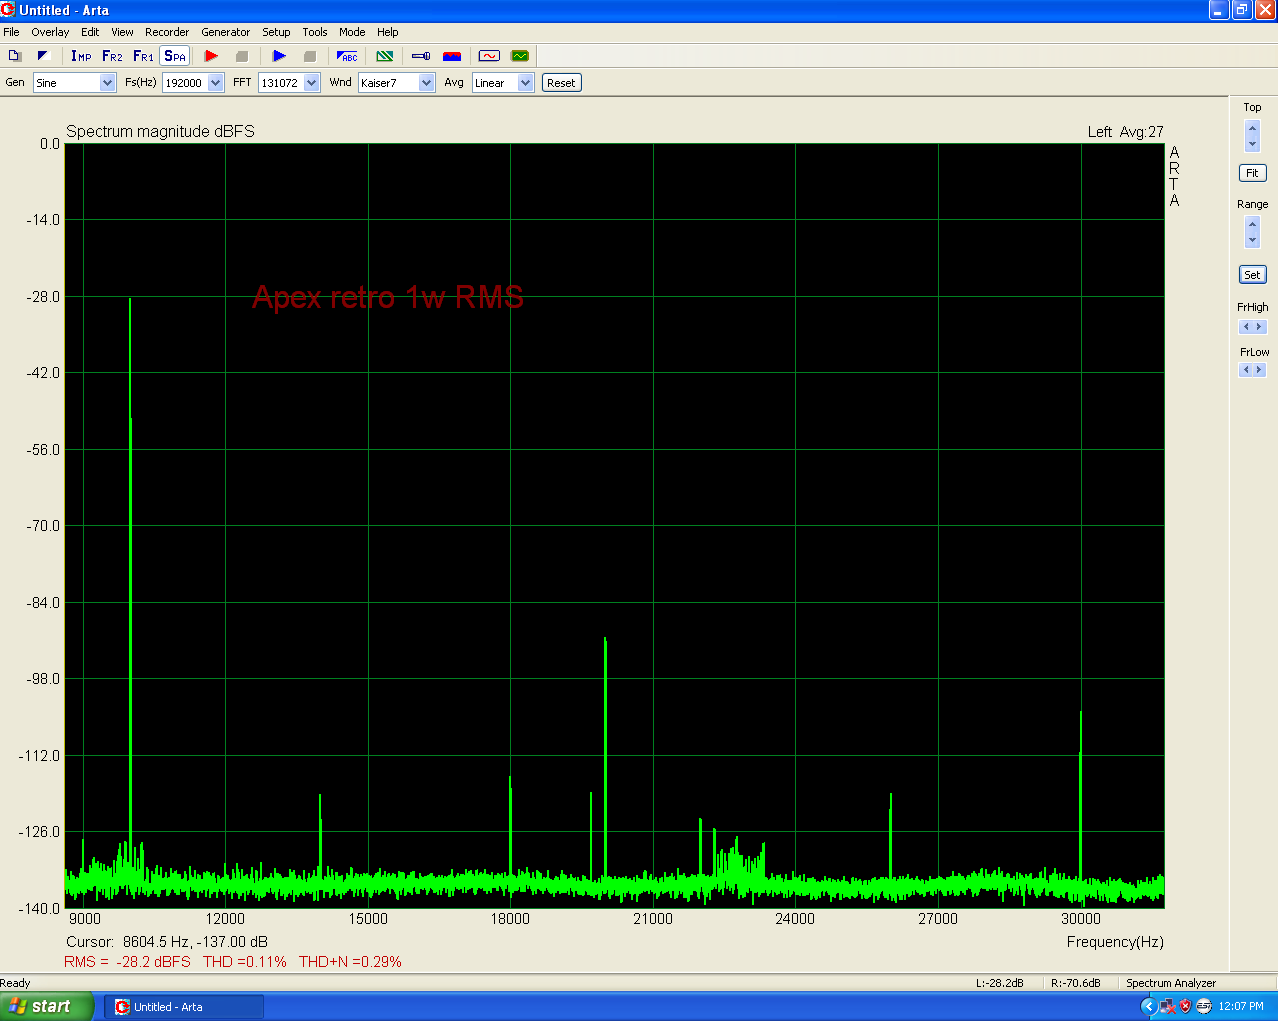Screen dimensions: 1280x1024
Task: Click the green signal scope icon
Action: (x=519, y=56)
